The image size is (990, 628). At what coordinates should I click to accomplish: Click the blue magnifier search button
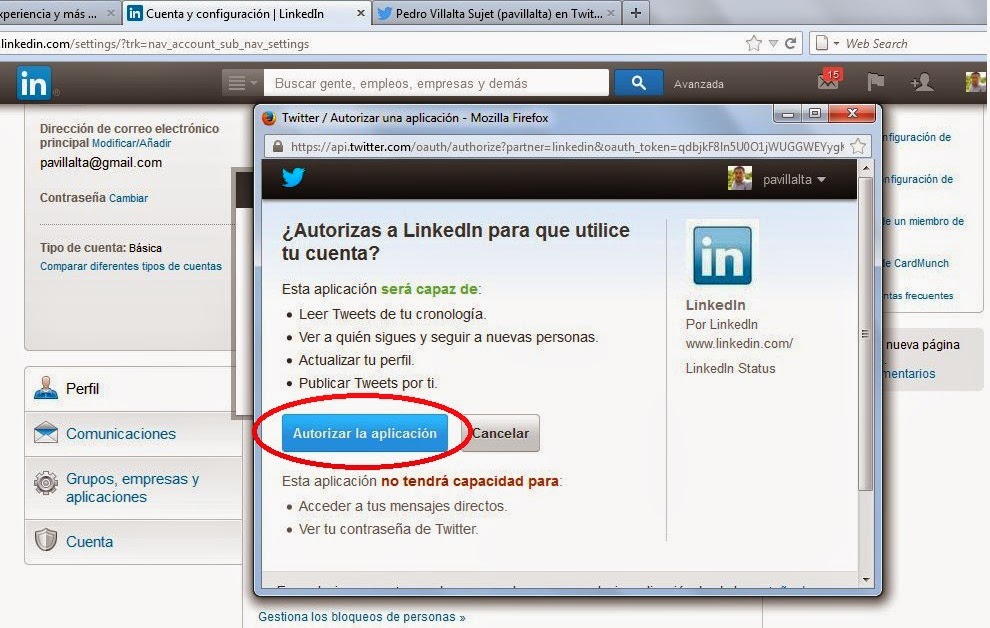point(638,83)
